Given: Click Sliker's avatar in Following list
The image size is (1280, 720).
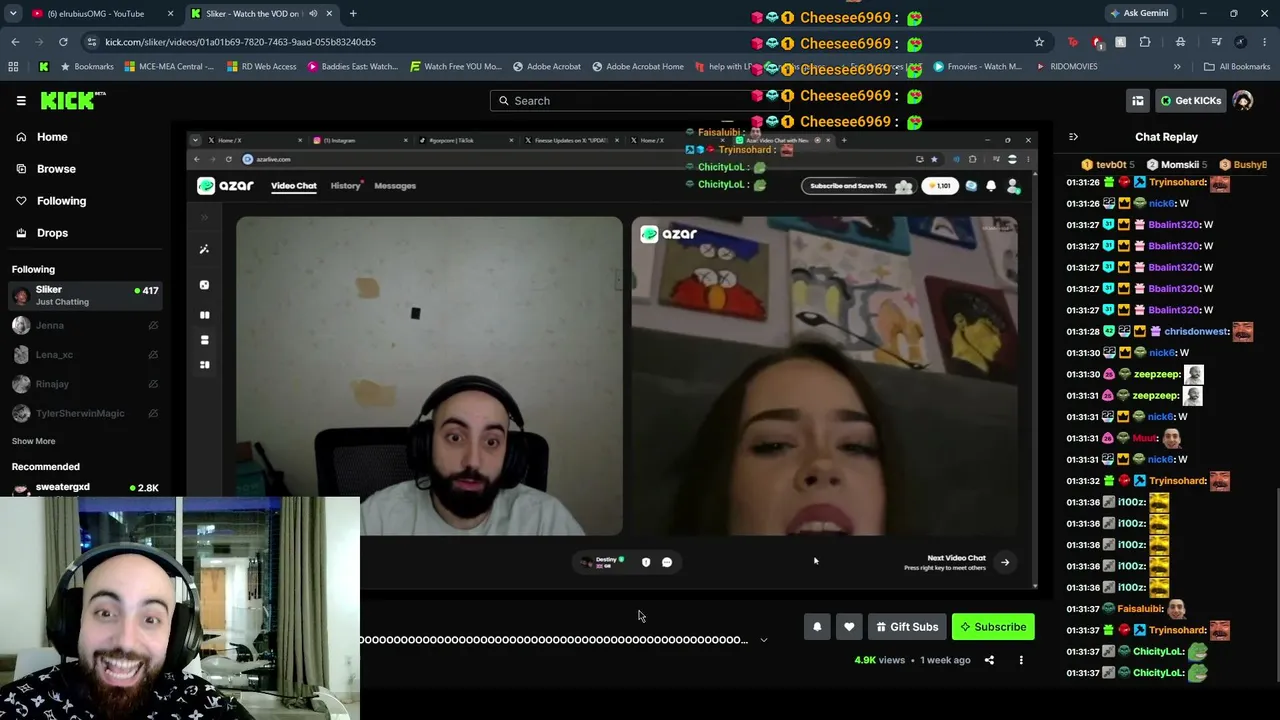Looking at the screenshot, I should 21,295.
